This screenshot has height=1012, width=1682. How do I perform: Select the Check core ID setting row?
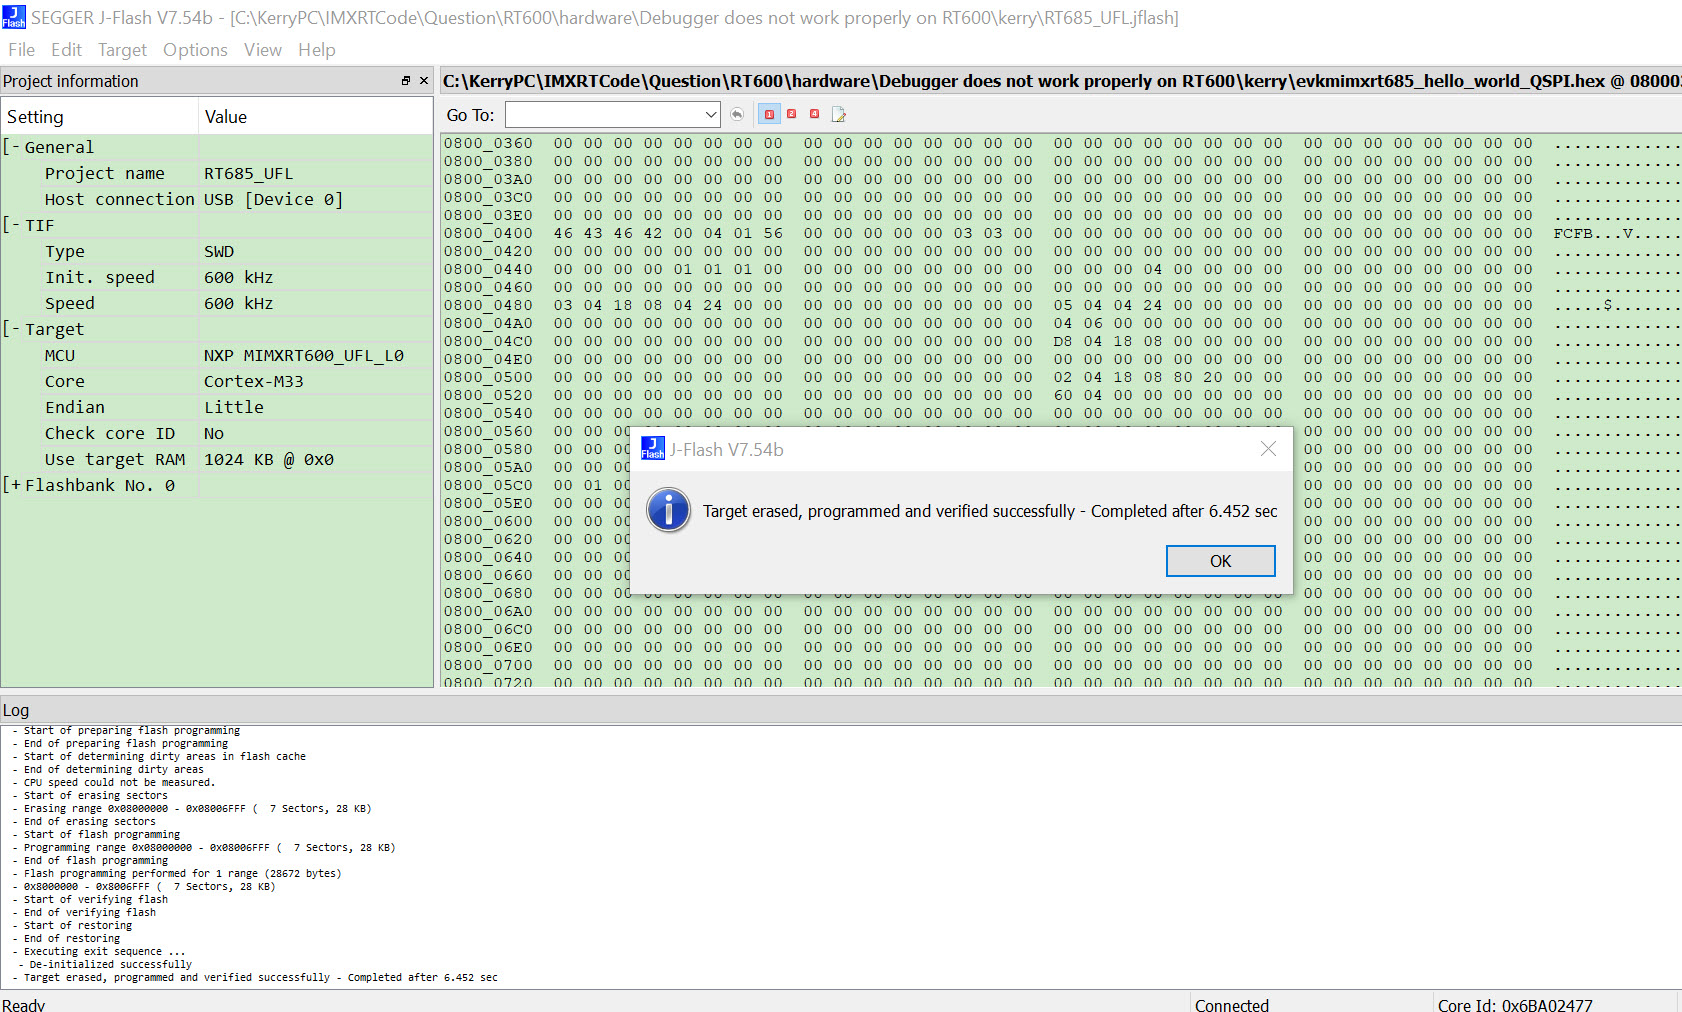coord(111,433)
